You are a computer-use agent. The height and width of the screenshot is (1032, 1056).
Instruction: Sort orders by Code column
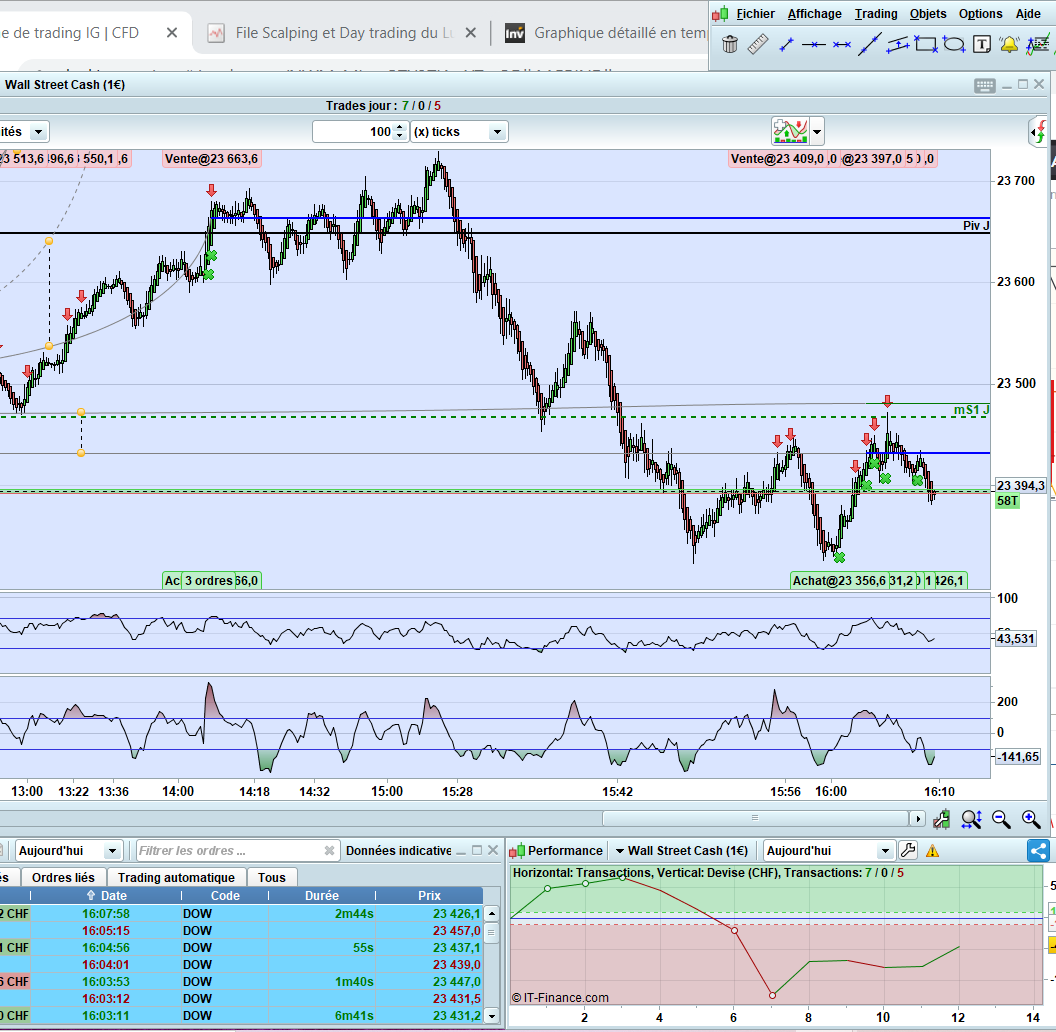click(x=225, y=895)
